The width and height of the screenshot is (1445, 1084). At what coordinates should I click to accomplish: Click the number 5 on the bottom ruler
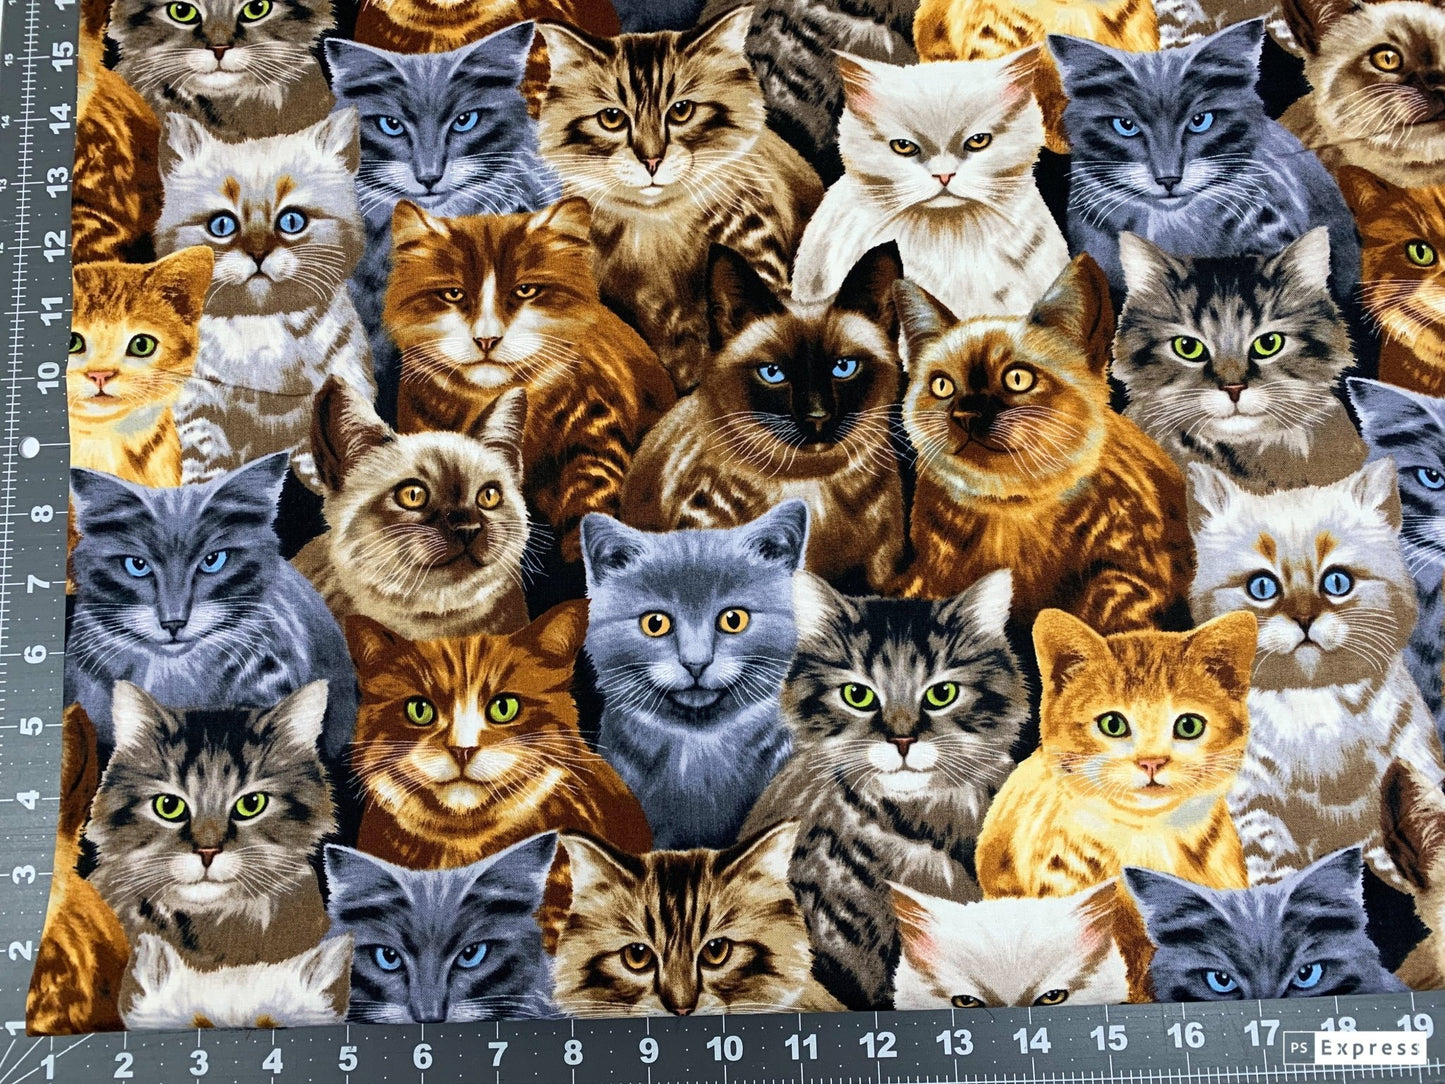coord(348,1056)
